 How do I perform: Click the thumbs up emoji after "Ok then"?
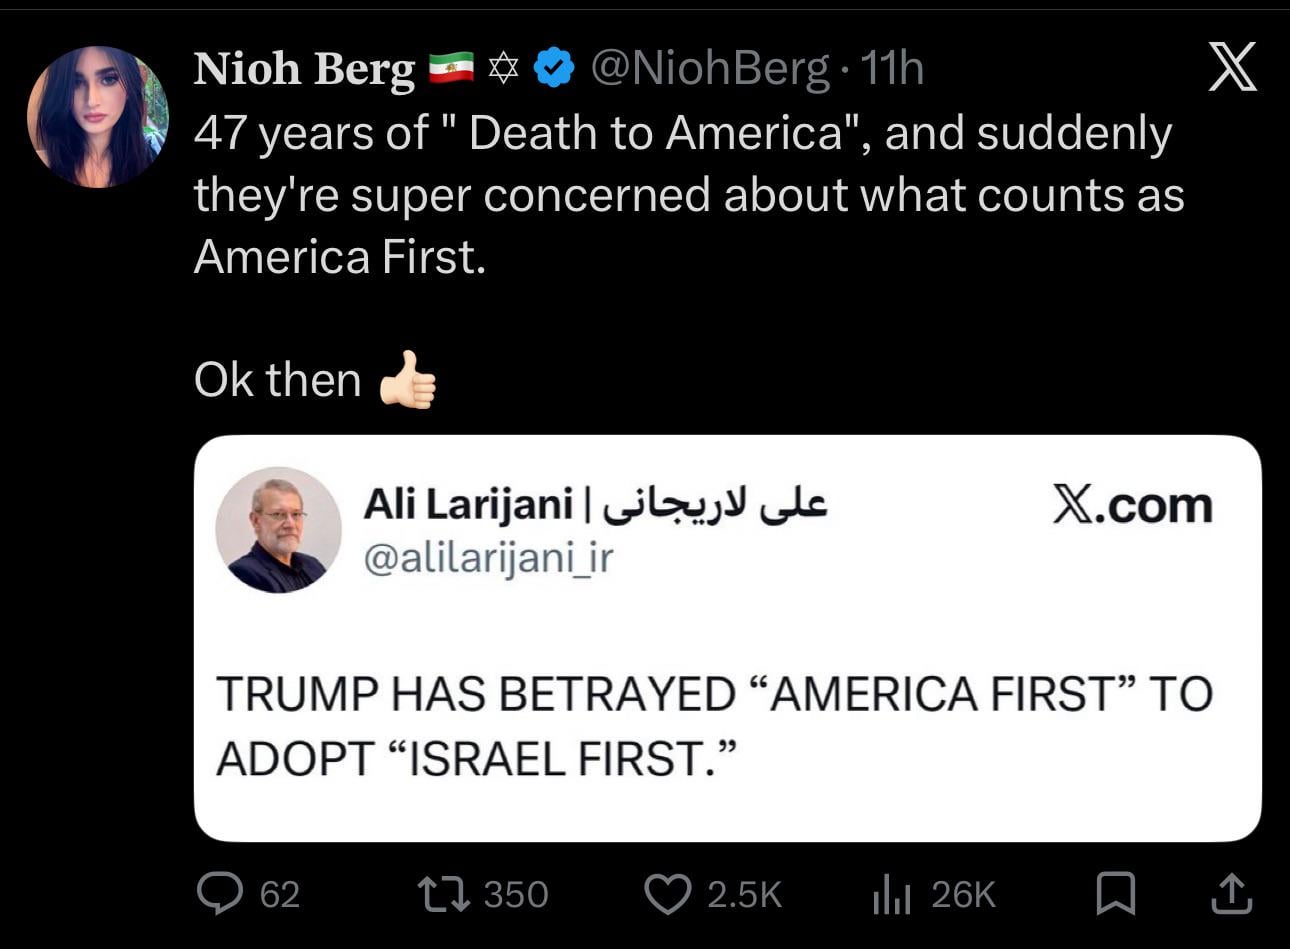coord(408,380)
